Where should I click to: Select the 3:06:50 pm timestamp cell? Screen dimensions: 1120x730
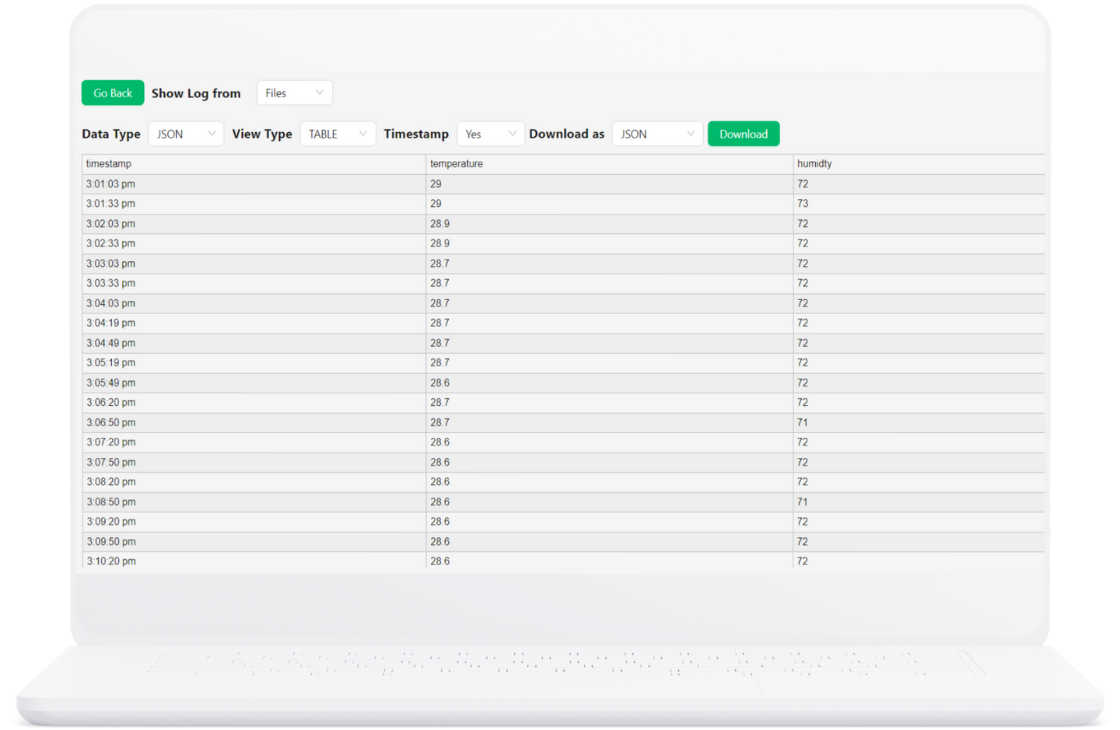point(254,423)
